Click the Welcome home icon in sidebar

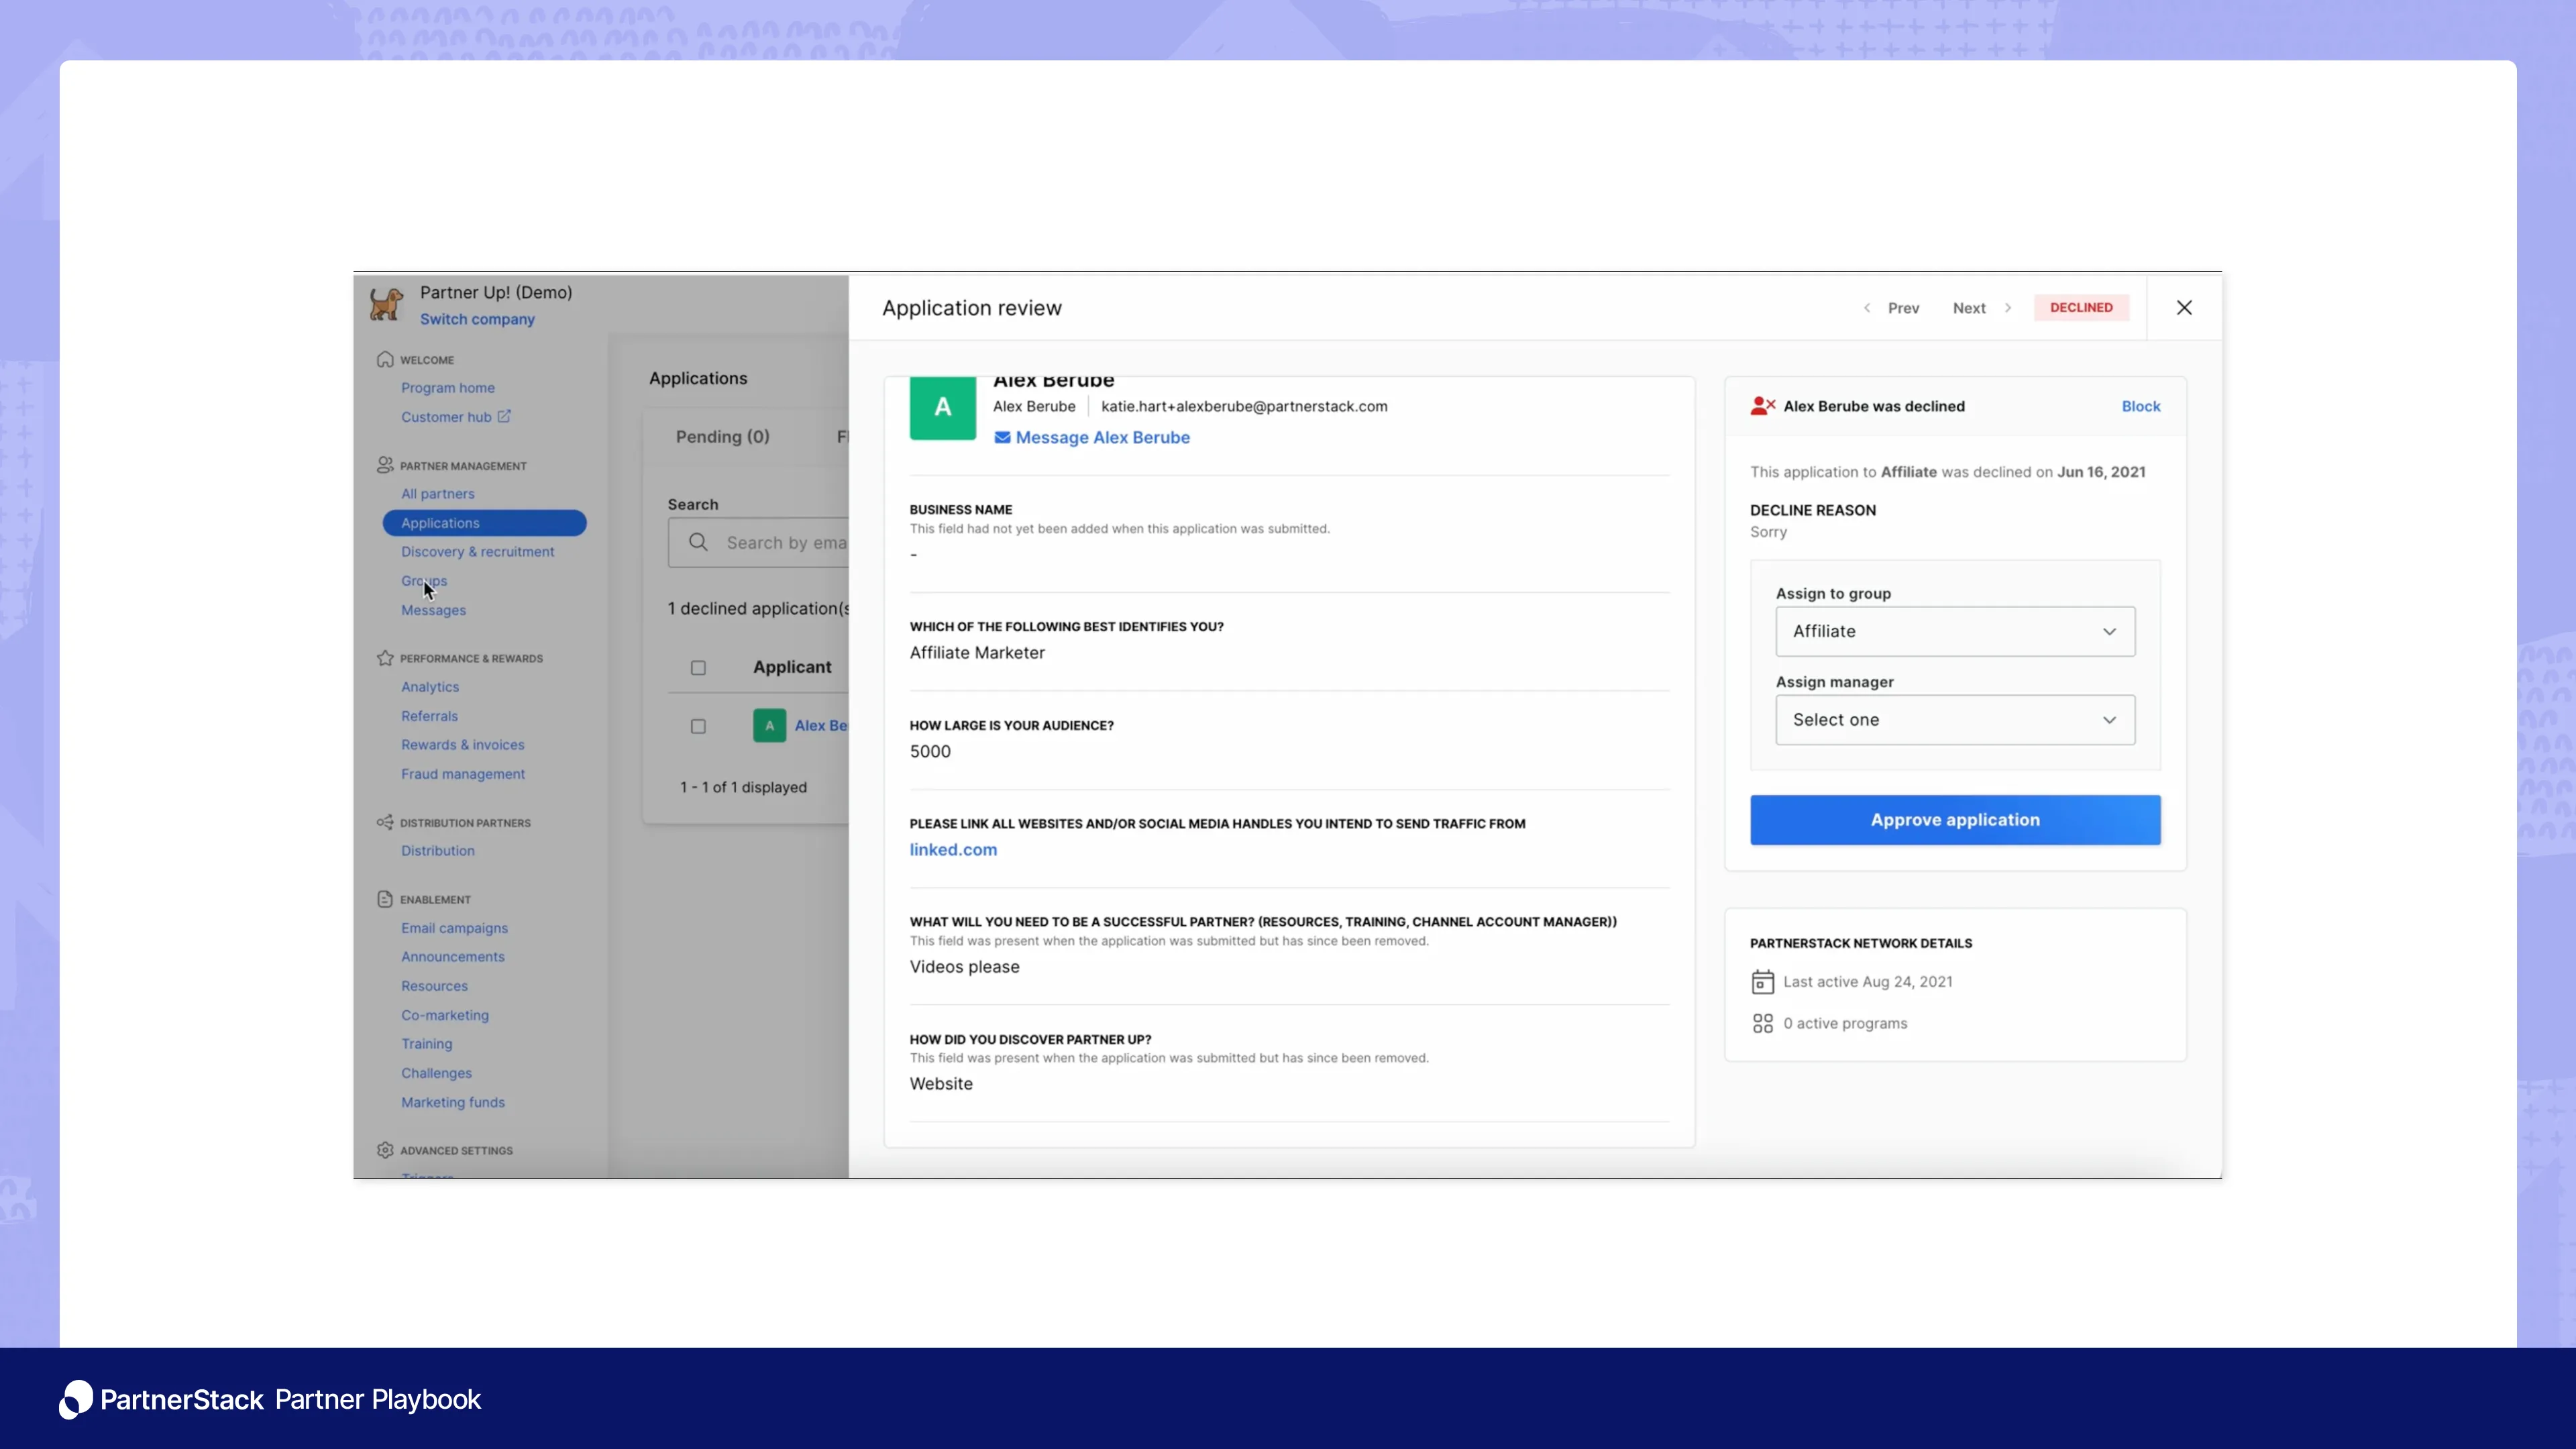pos(385,359)
